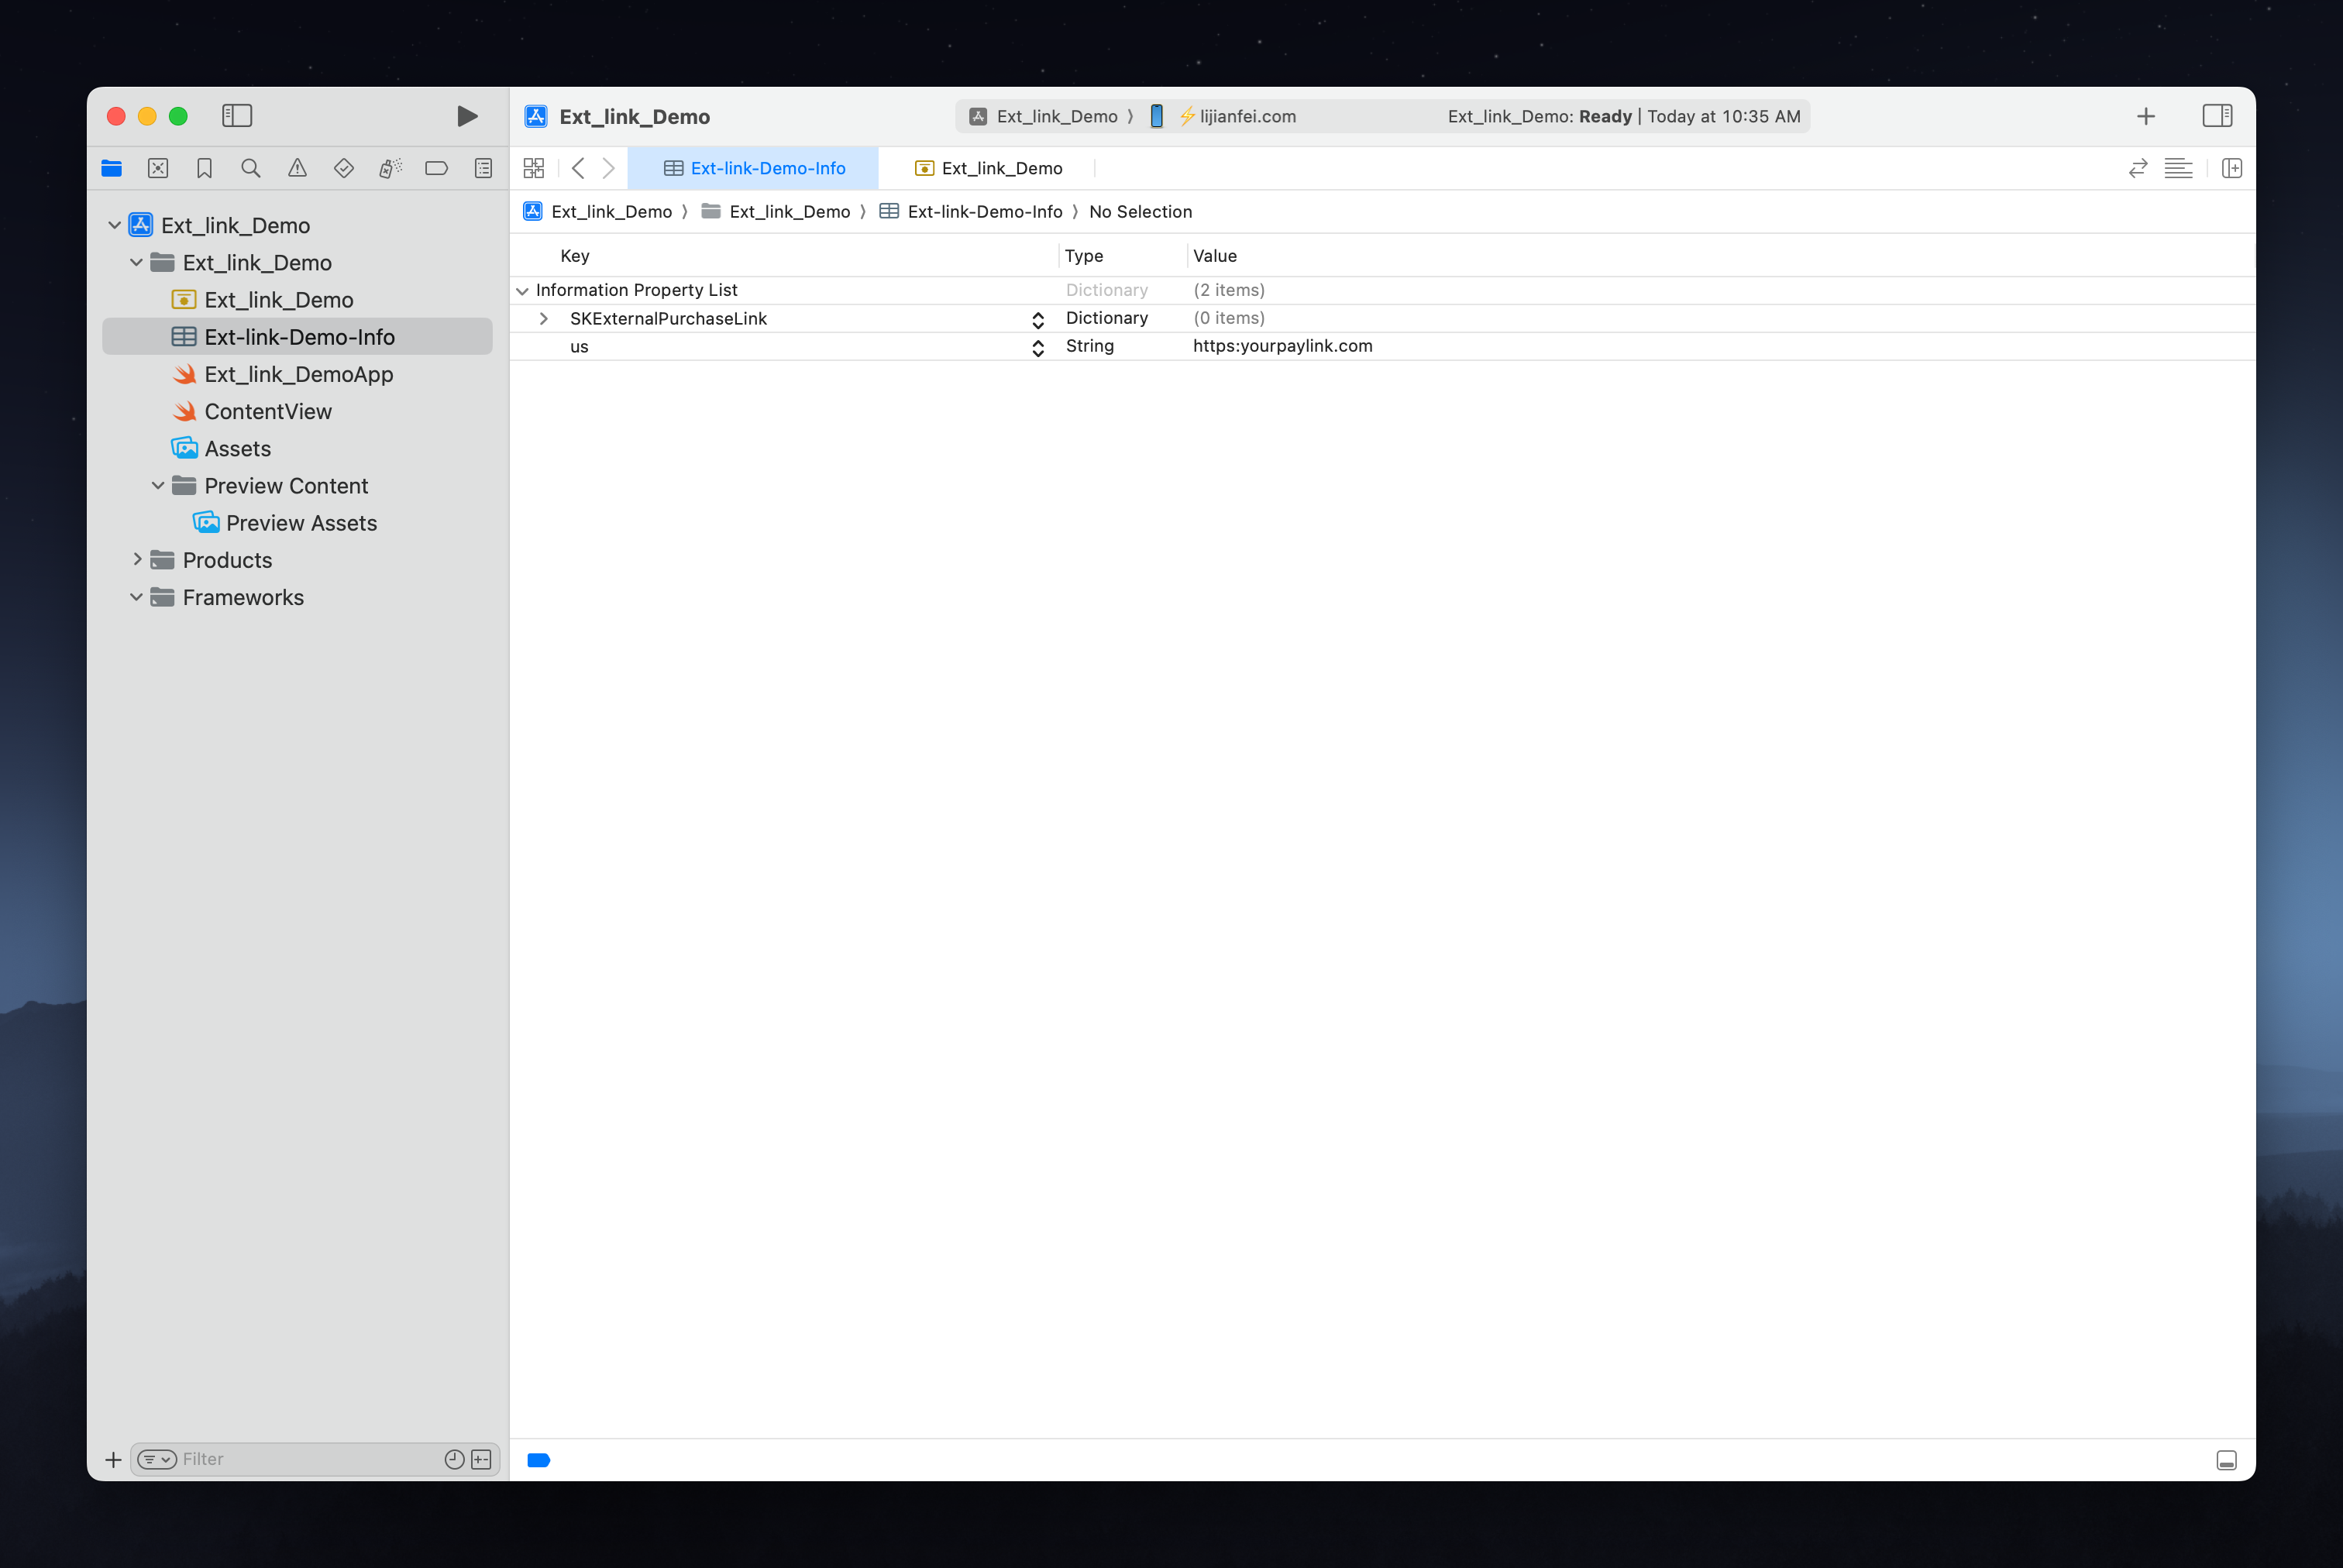
Task: Toggle the bottom debug area
Action: coord(2226,1460)
